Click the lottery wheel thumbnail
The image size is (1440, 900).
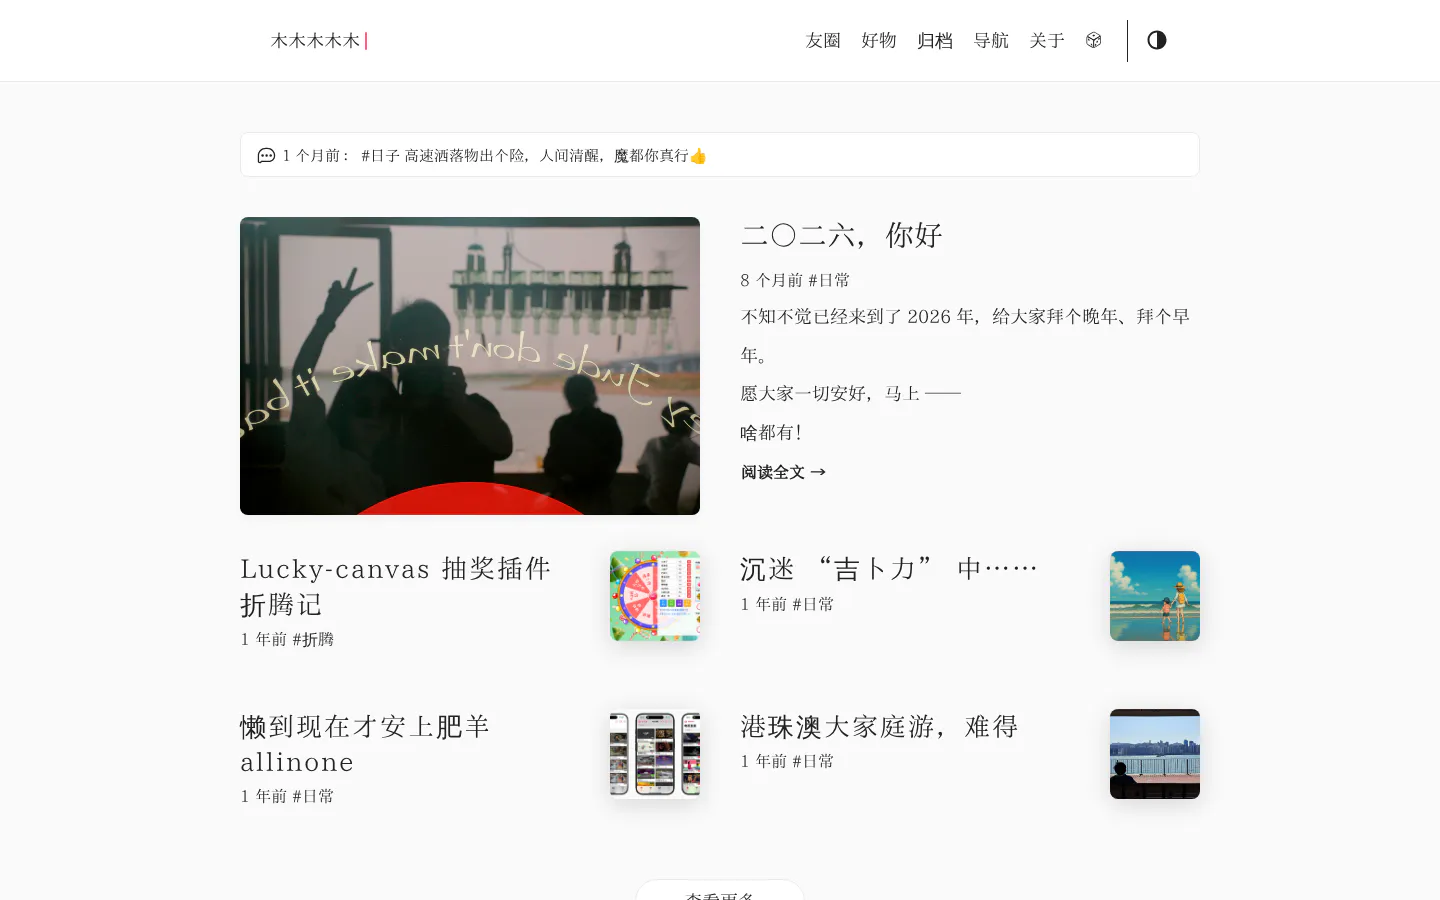(x=655, y=596)
